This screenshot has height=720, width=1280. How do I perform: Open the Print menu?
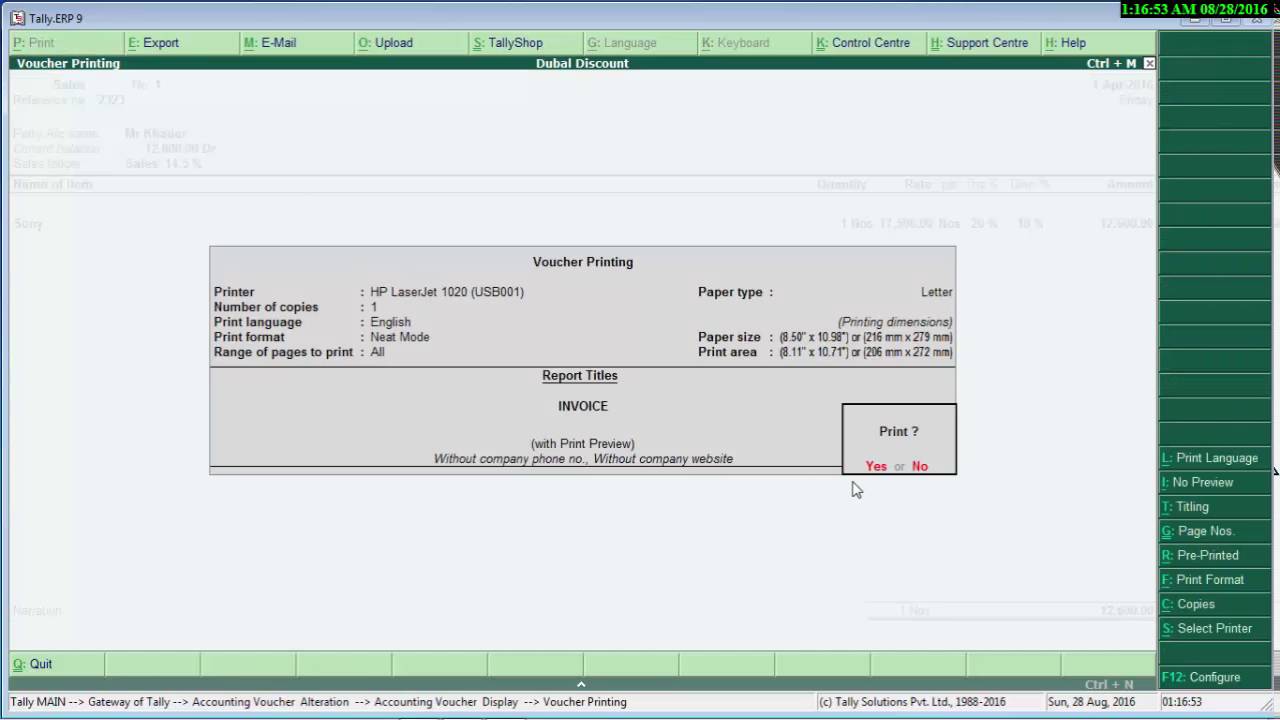(x=67, y=43)
